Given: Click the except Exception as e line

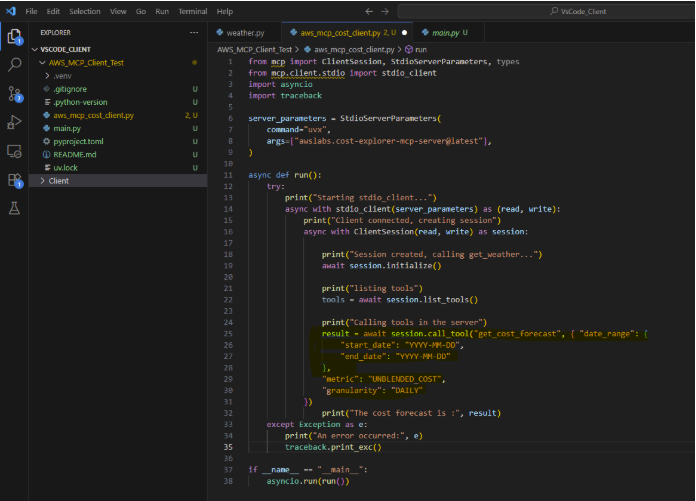Looking at the screenshot, I should [317, 424].
